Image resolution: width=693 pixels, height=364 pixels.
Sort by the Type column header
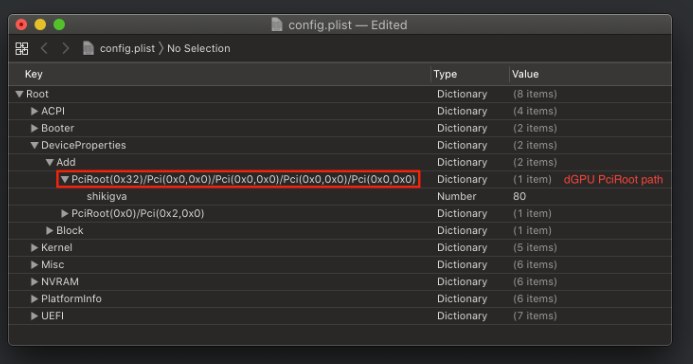point(445,74)
